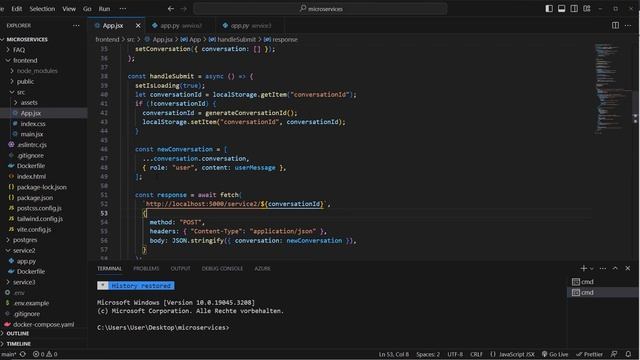
Task: Toggle secondary sidebar layout icon
Action: pyautogui.click(x=574, y=9)
